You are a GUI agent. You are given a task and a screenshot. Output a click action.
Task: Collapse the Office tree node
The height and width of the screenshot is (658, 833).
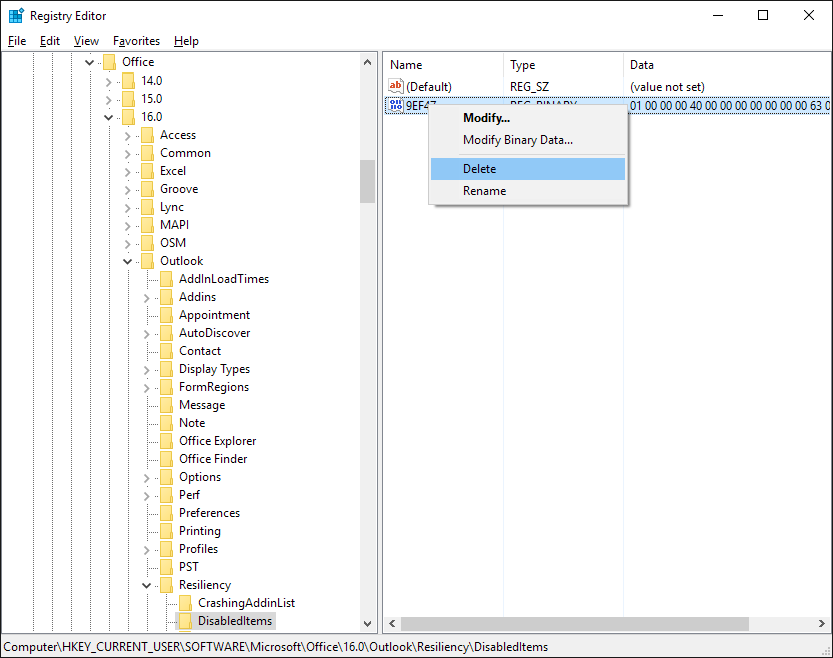(x=90, y=63)
